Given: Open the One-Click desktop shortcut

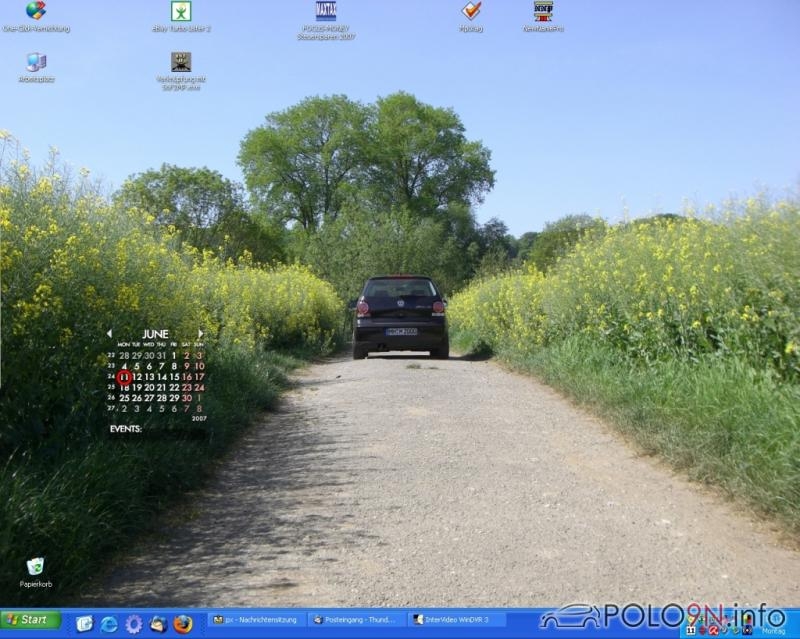Looking at the screenshot, I should pyautogui.click(x=36, y=12).
